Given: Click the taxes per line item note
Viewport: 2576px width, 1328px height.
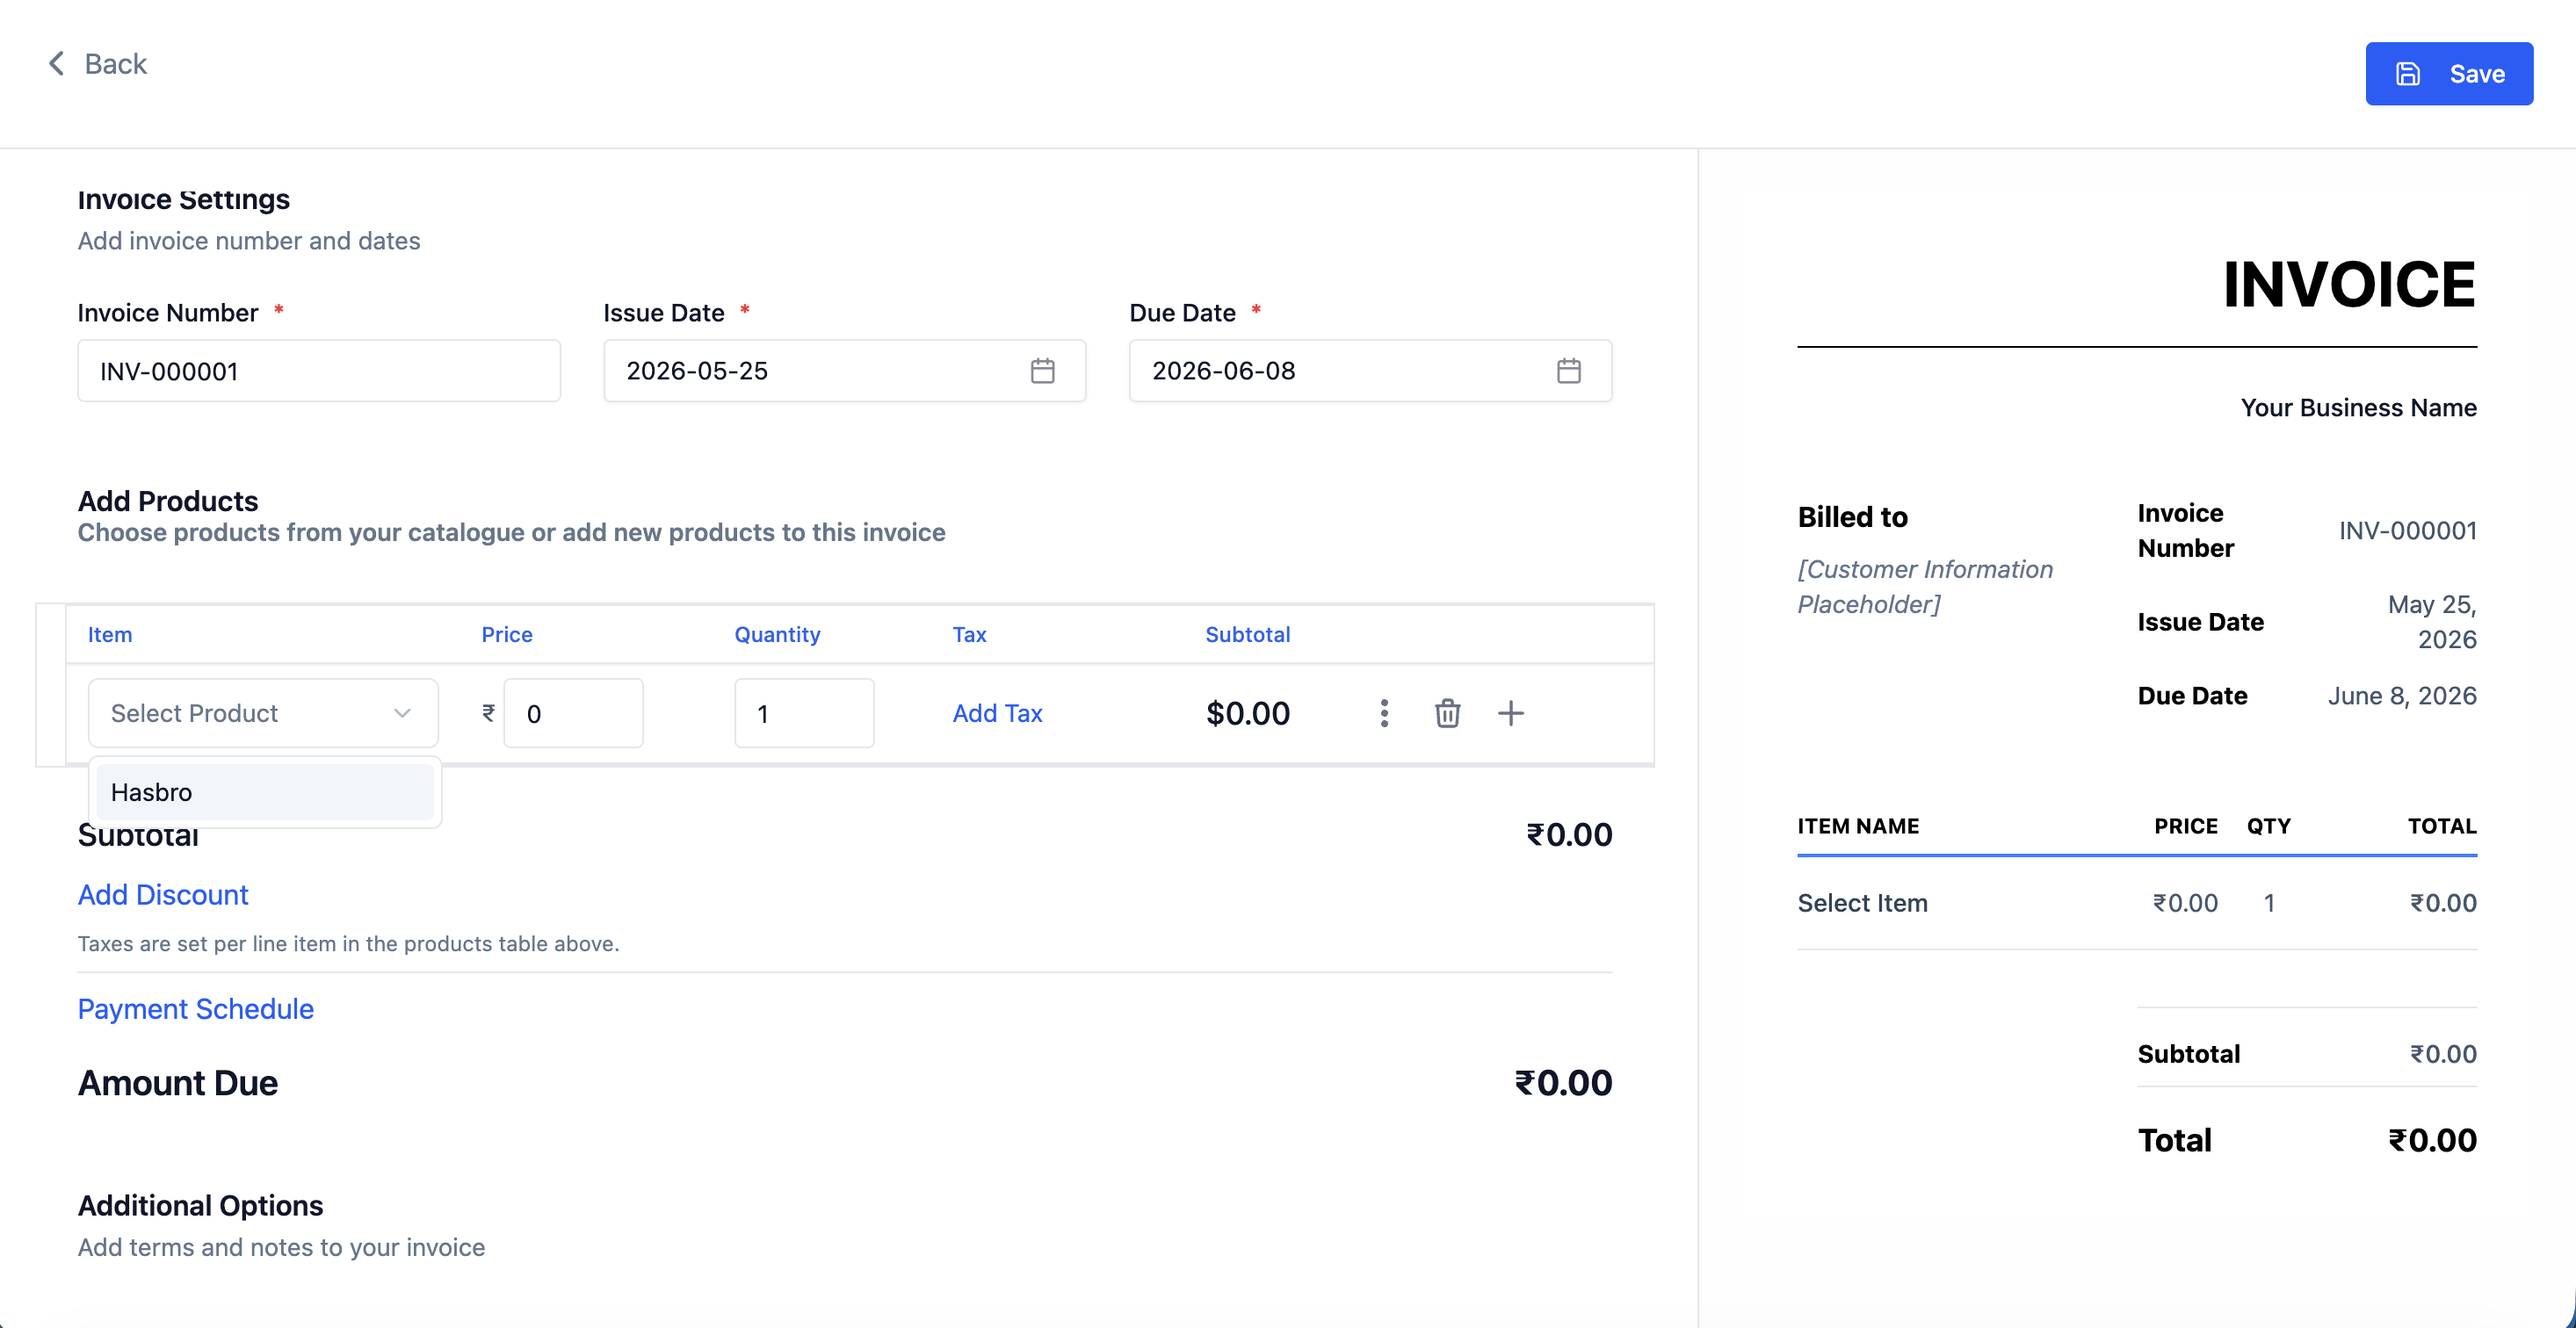Looking at the screenshot, I should point(348,943).
